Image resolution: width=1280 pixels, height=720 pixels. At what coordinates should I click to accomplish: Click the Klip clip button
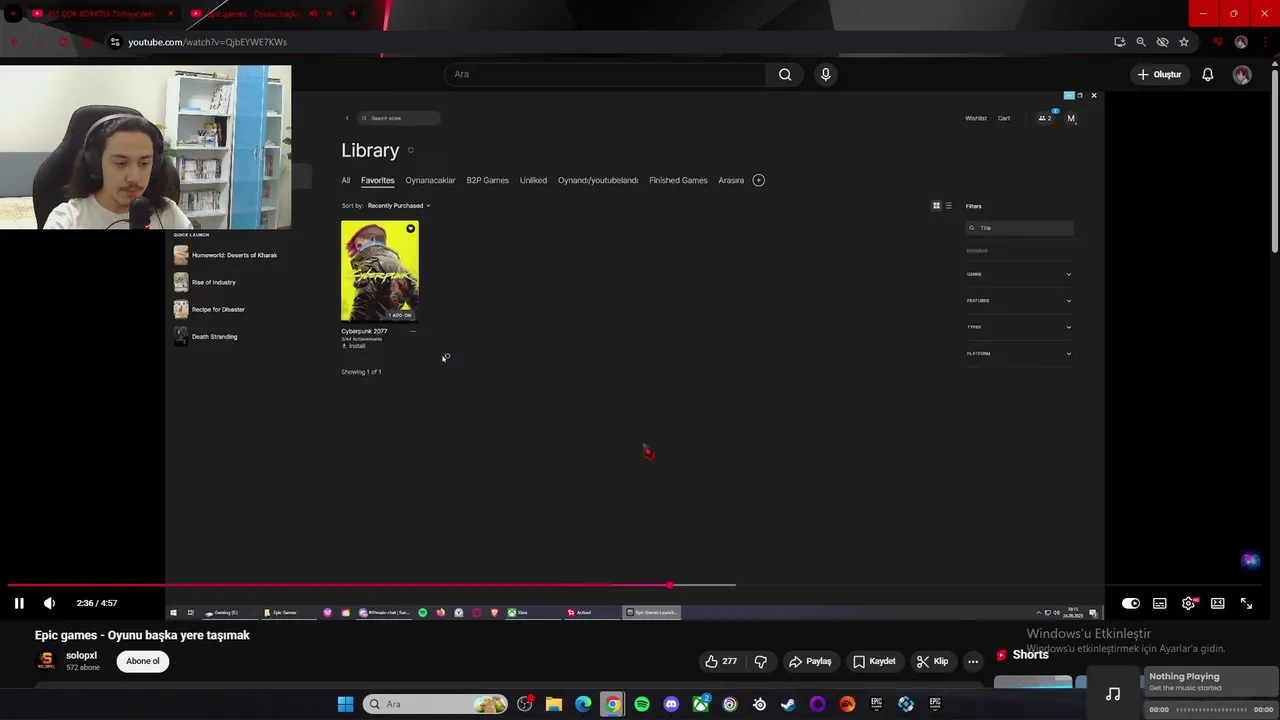[x=932, y=661]
